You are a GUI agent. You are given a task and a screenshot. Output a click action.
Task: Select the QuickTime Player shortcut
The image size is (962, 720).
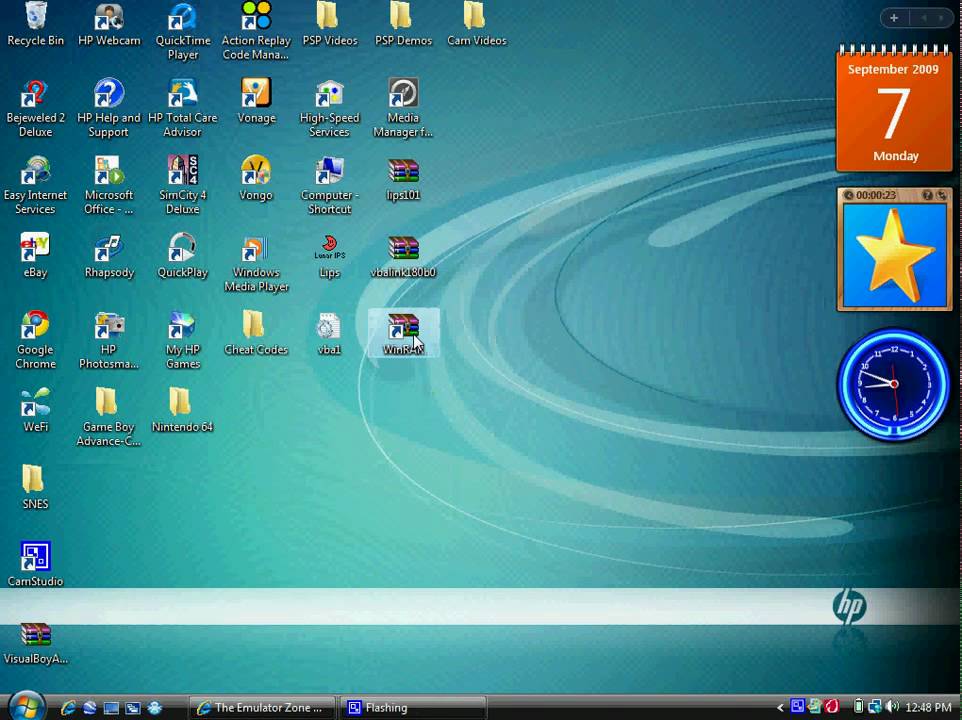(183, 31)
